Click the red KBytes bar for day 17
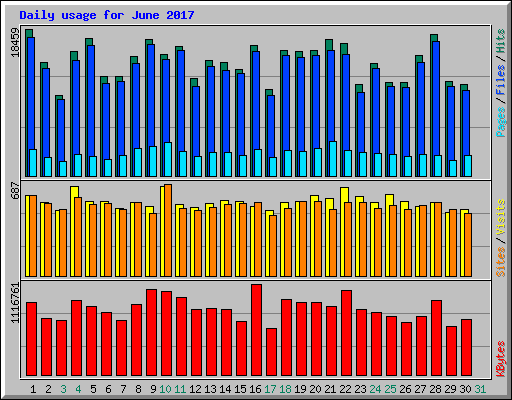This screenshot has width=512, height=400. pos(271,352)
